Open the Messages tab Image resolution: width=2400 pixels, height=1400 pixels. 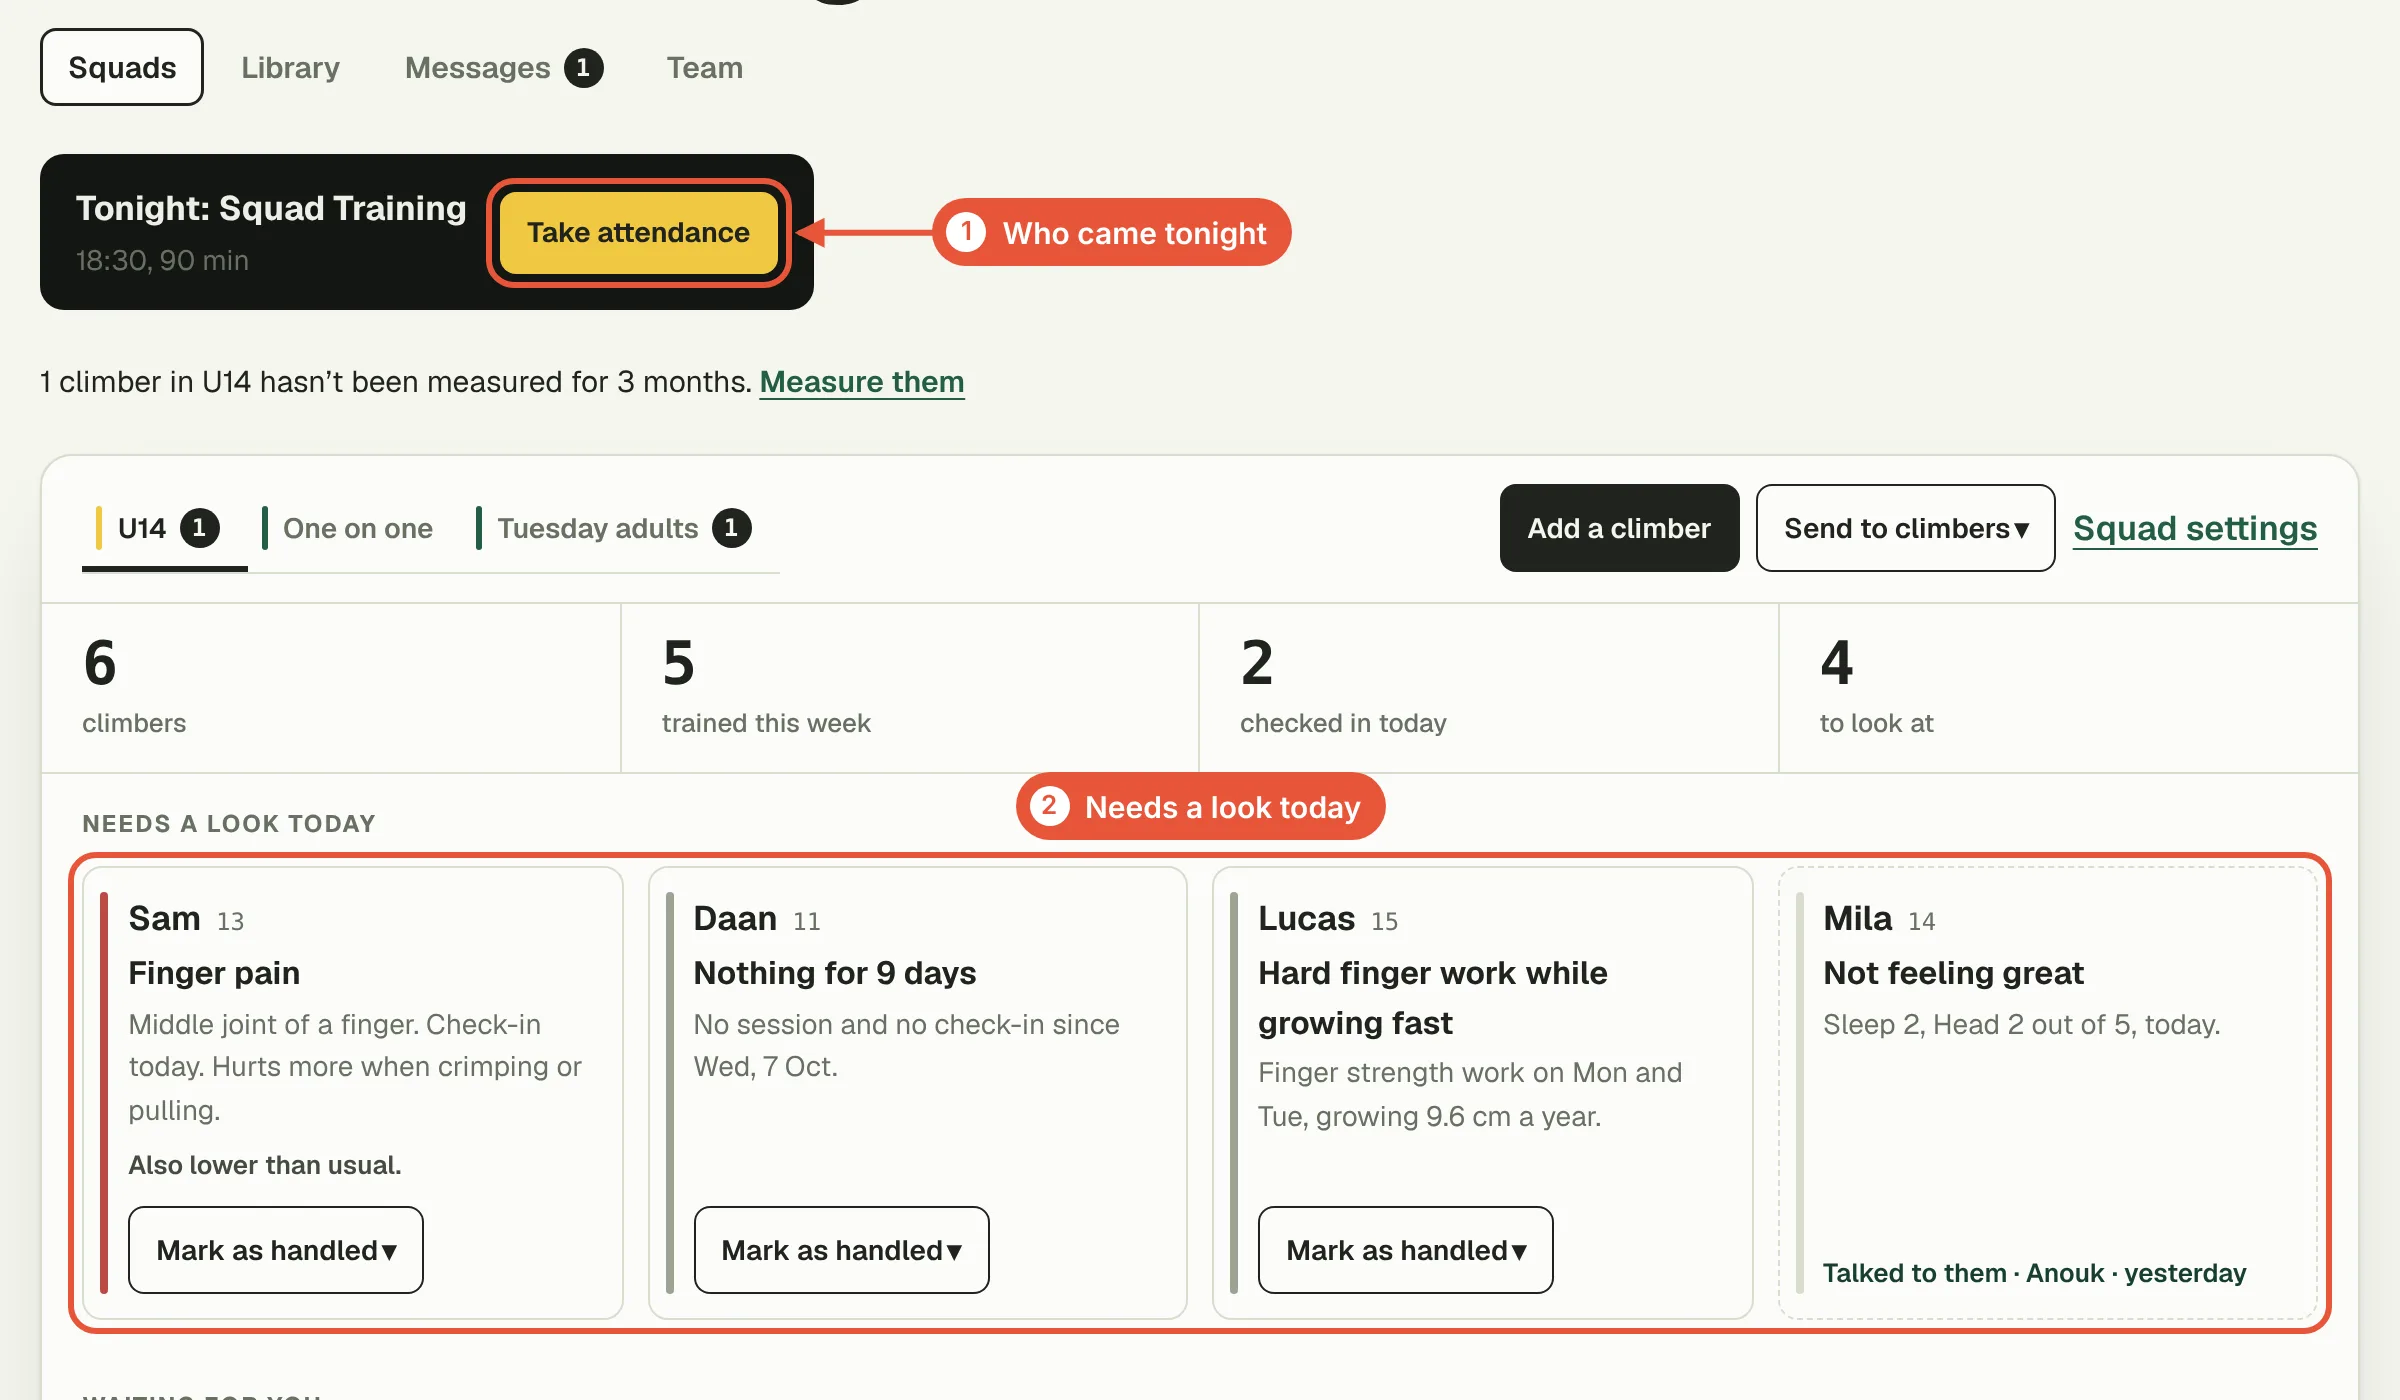coord(503,67)
